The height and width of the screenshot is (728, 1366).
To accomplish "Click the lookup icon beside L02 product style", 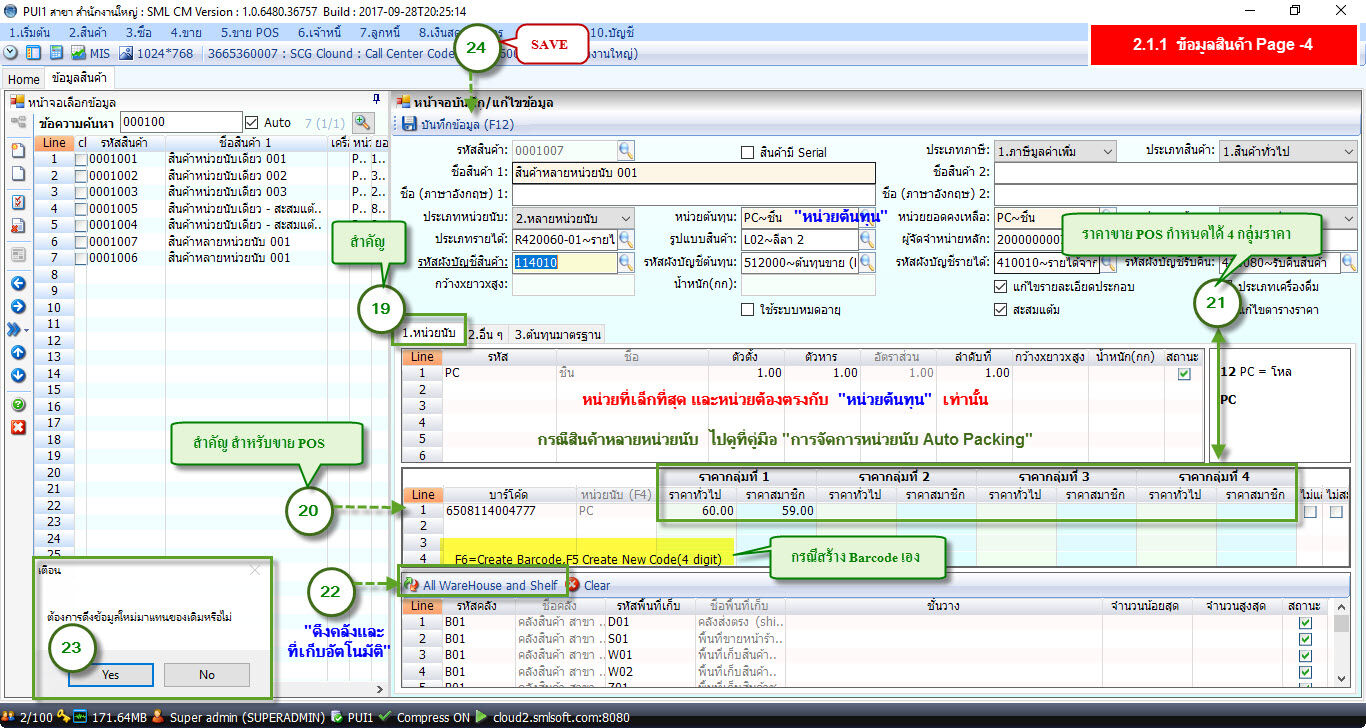I will 867,239.
